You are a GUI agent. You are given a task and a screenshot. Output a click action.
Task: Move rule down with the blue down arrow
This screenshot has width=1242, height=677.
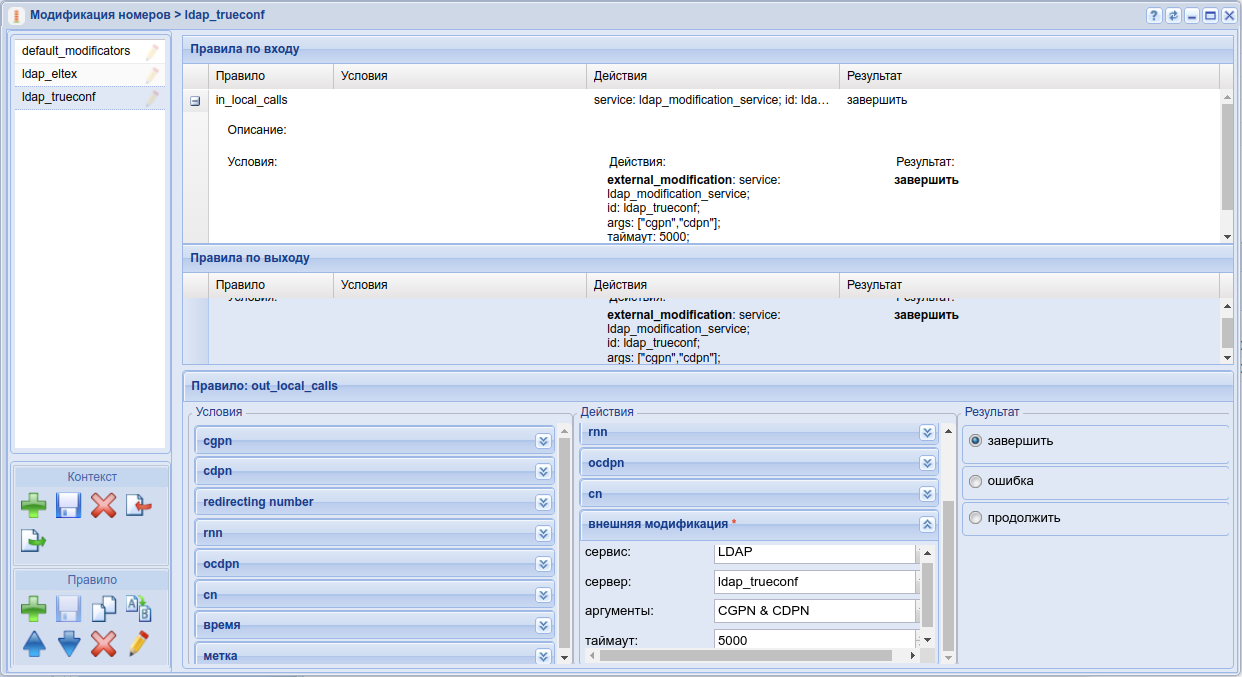[68, 643]
